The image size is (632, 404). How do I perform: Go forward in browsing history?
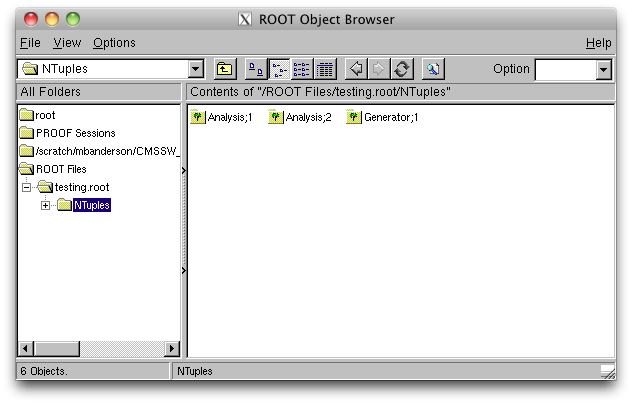click(x=379, y=69)
